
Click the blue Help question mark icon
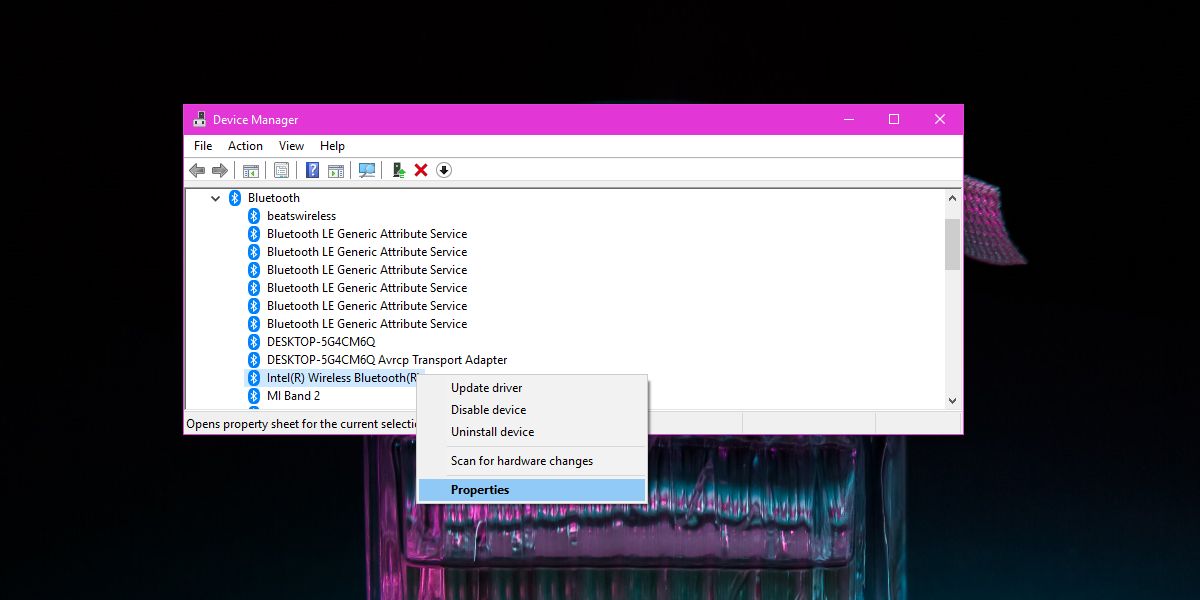tap(313, 171)
